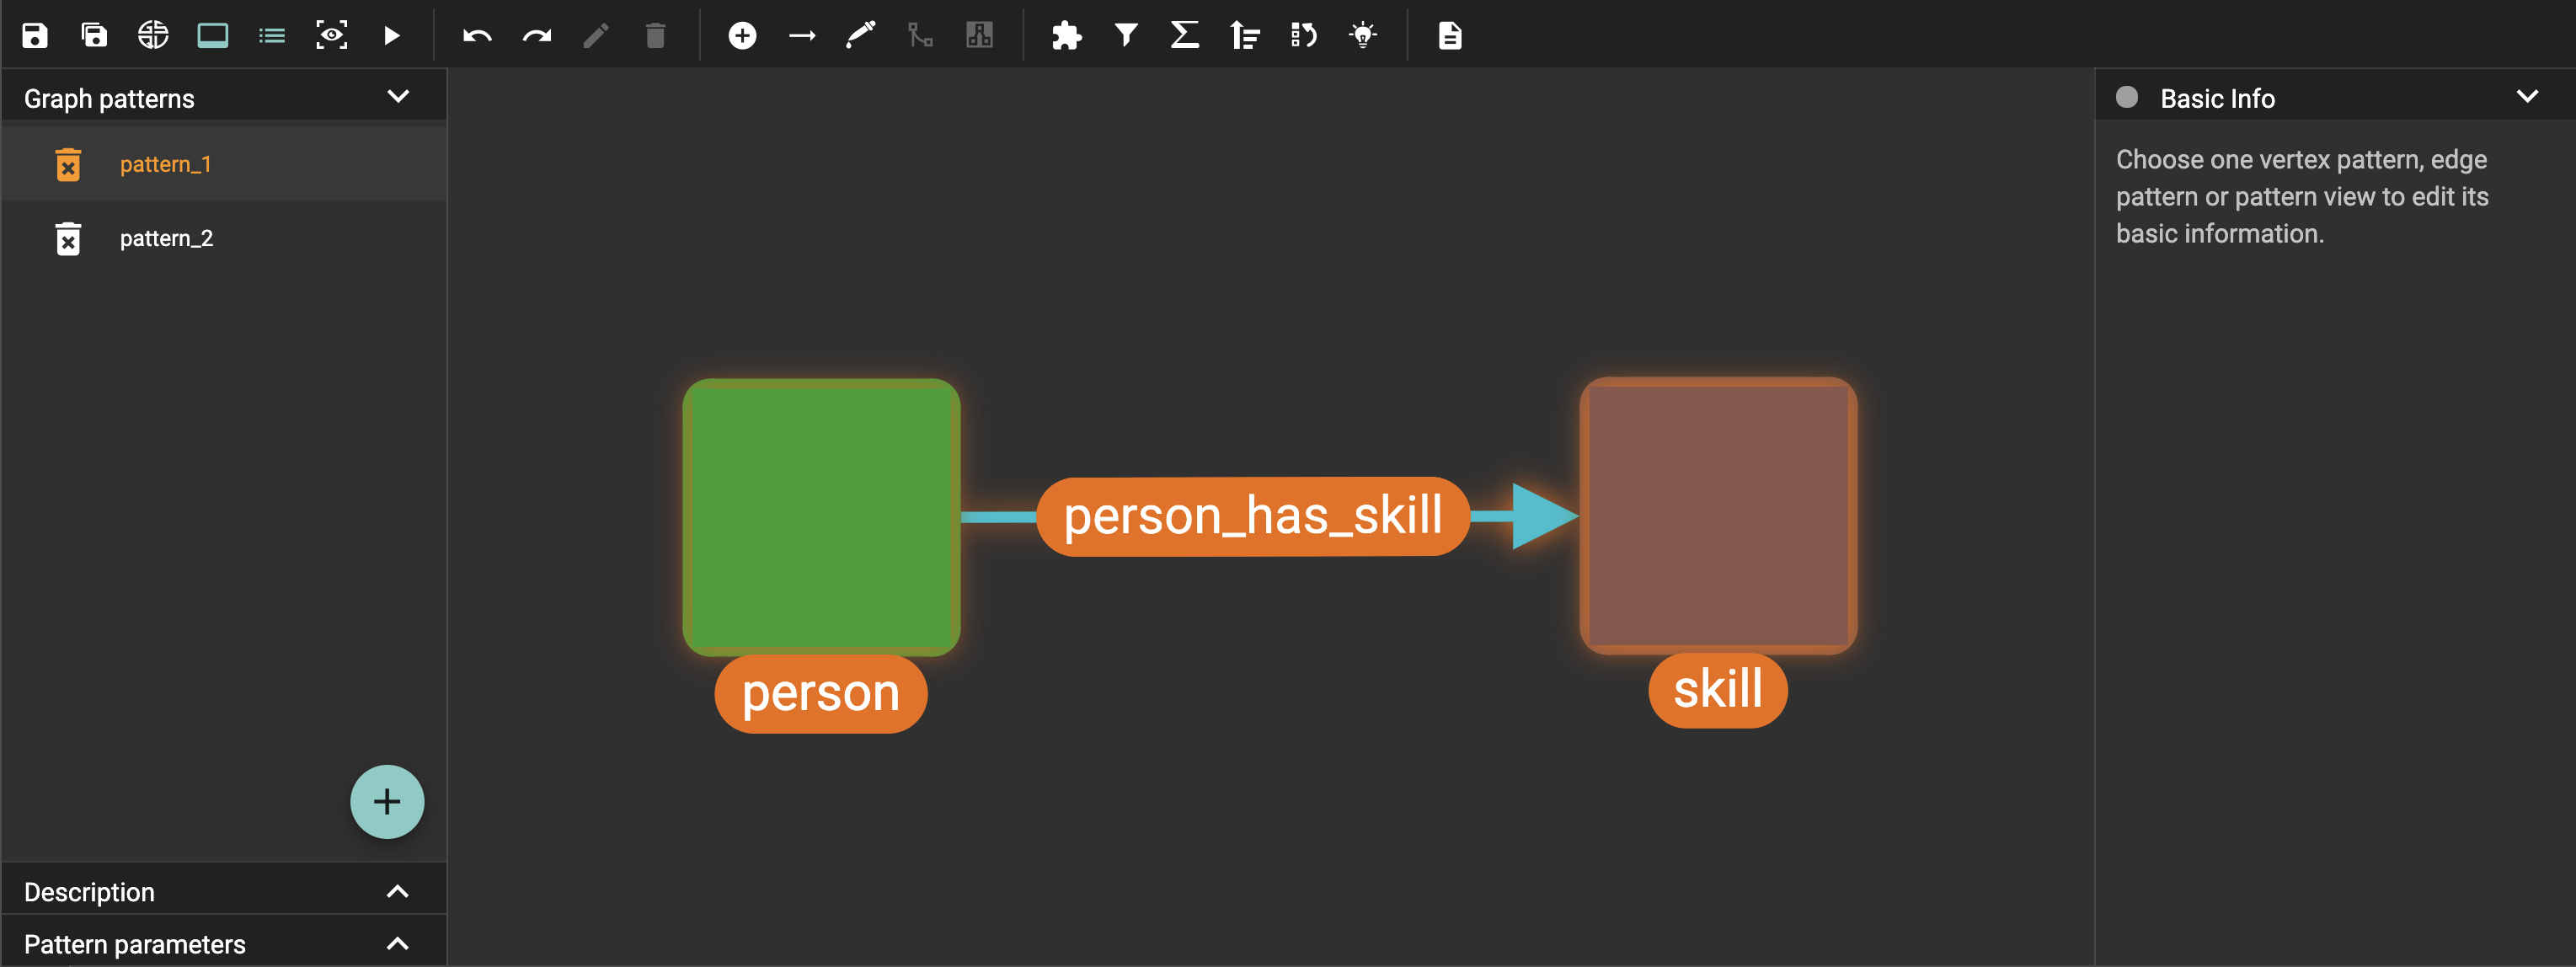This screenshot has width=2576, height=967.
Task: Expand the Pattern parameters section
Action: pos(398,943)
